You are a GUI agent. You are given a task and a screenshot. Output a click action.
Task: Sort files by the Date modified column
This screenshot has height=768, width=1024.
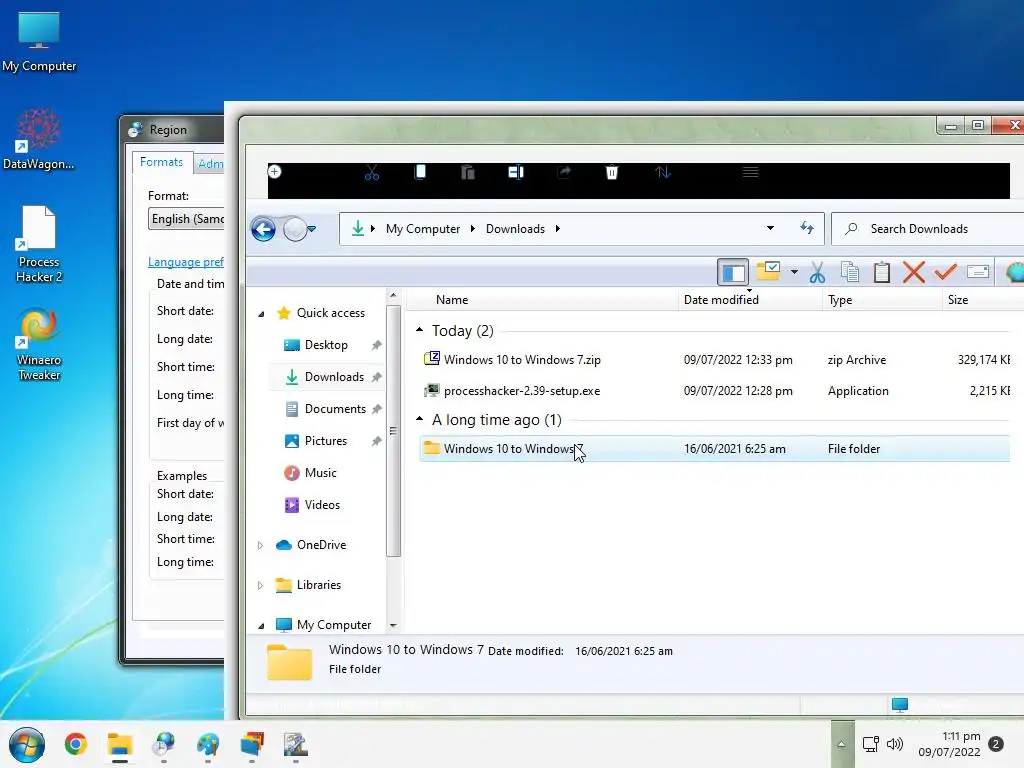coord(721,300)
